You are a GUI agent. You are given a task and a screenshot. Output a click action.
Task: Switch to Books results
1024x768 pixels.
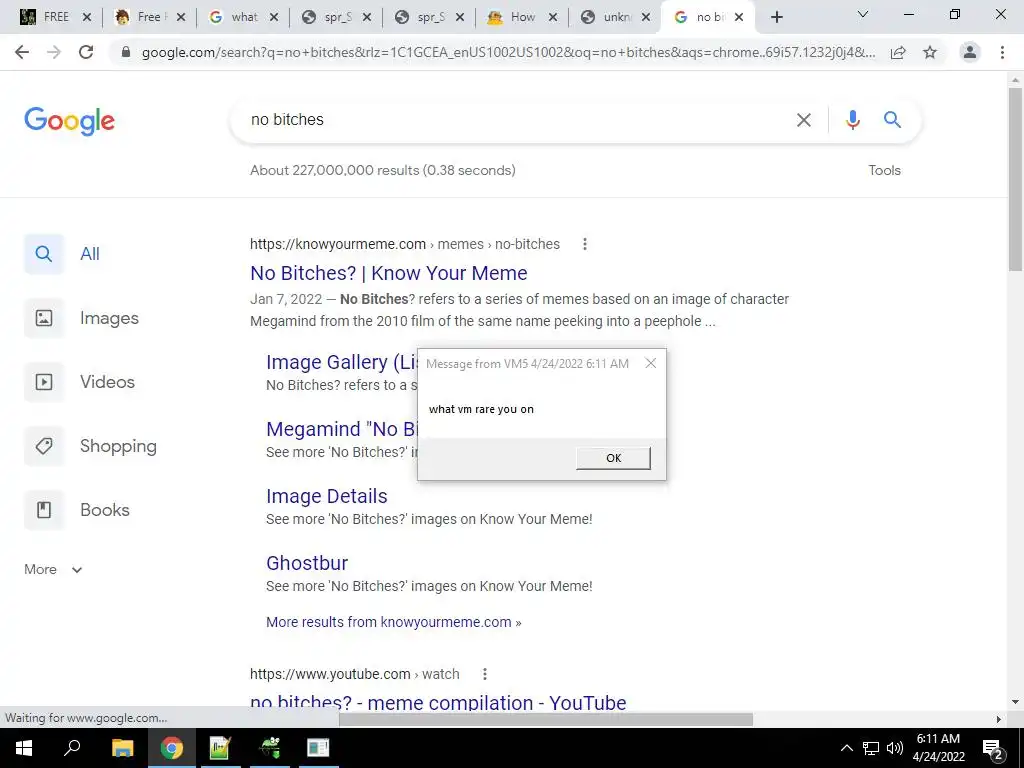point(77,510)
